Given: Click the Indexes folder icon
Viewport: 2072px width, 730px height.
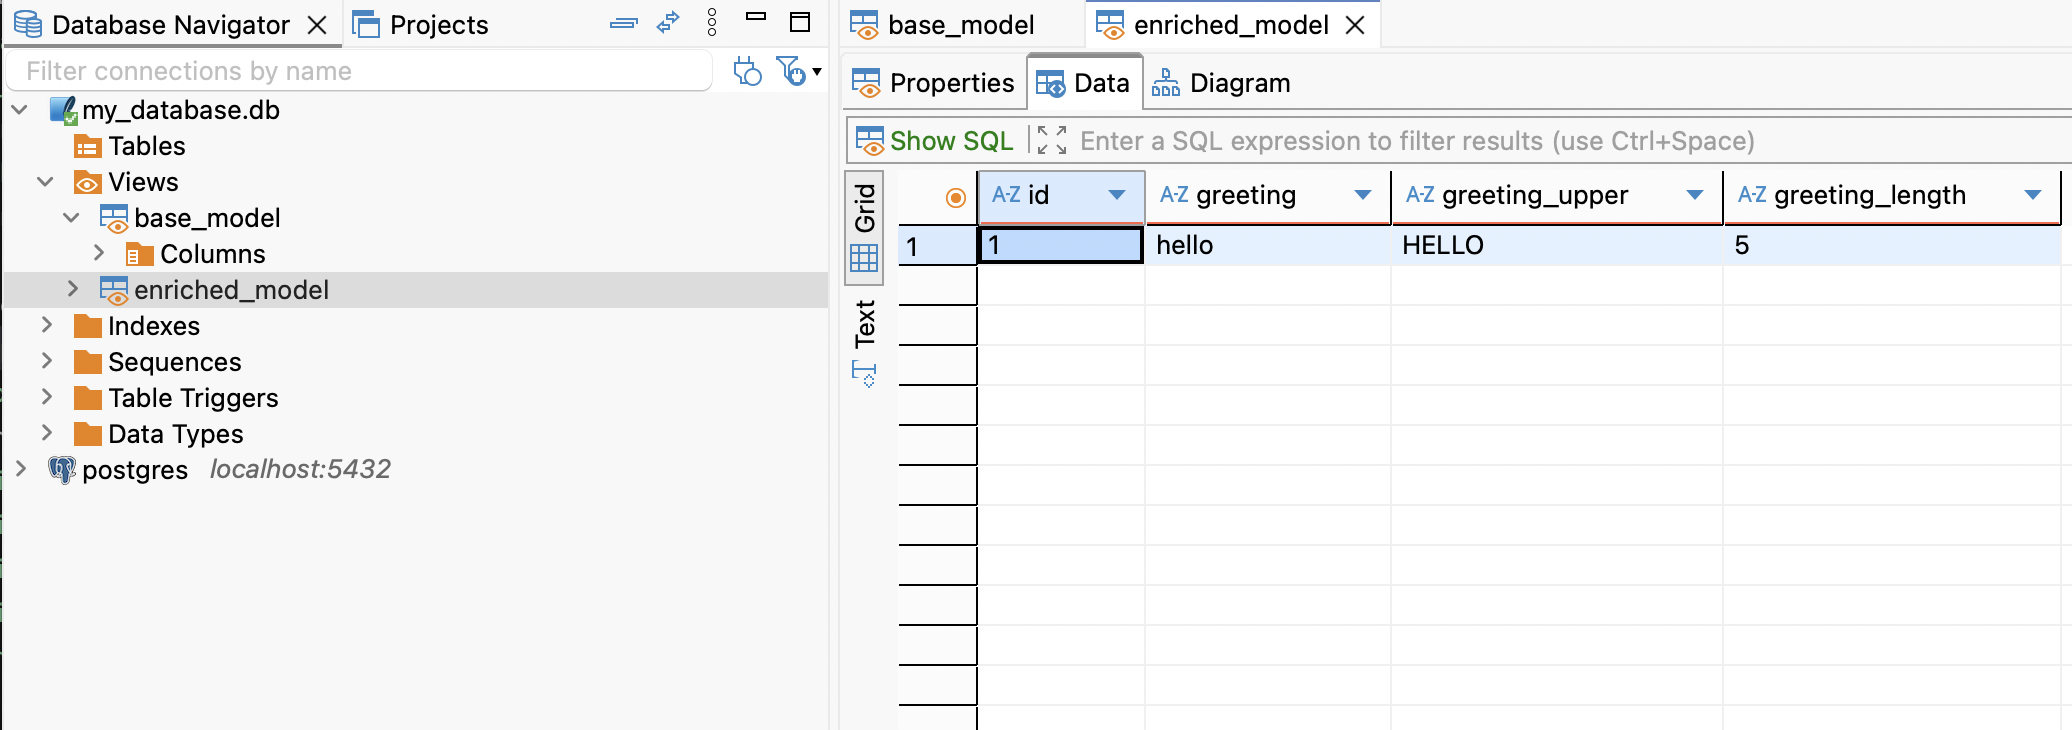Looking at the screenshot, I should 88,326.
